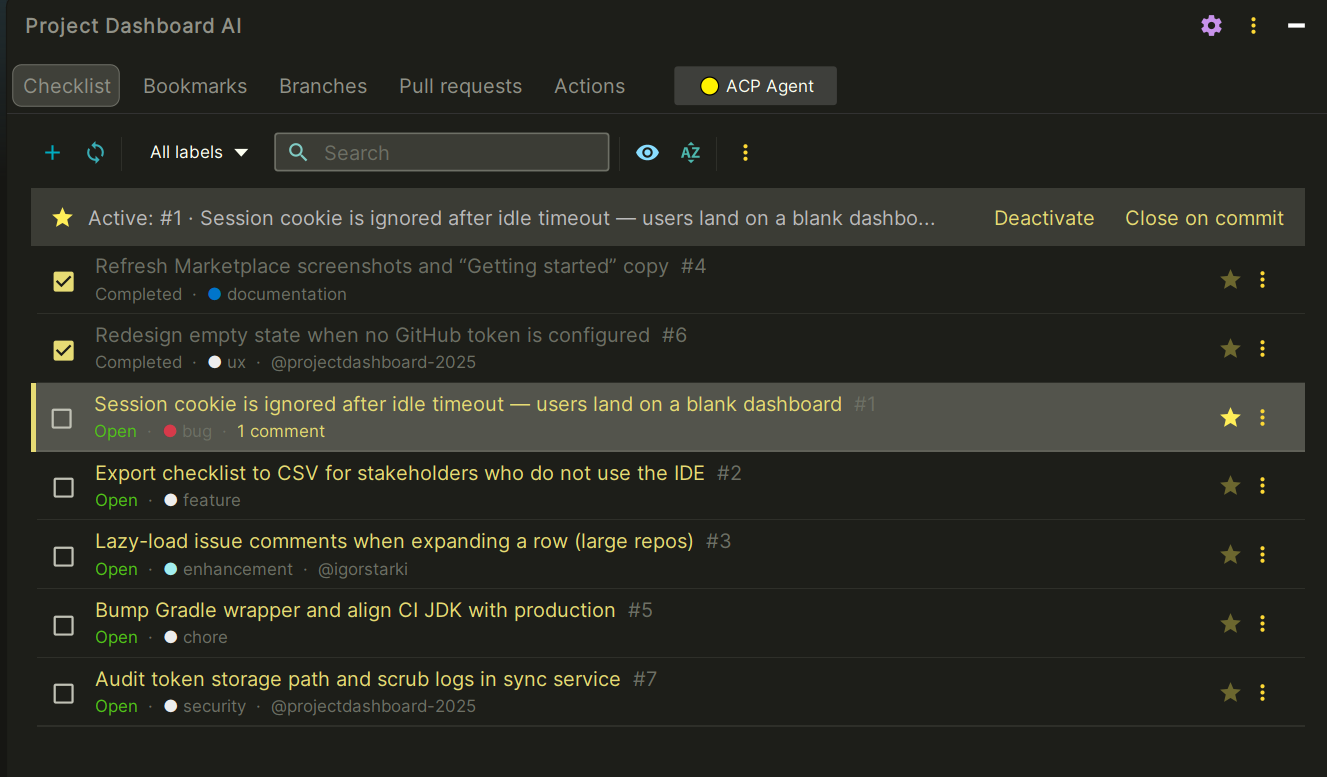Select Refresh Marketplace screenshots title
The height and width of the screenshot is (777, 1327).
[x=382, y=267]
